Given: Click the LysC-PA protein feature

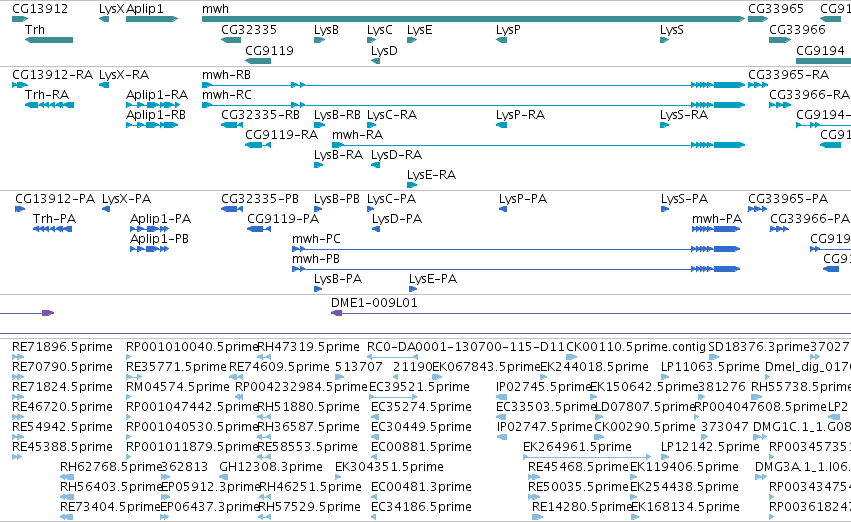Looking at the screenshot, I should [x=371, y=209].
